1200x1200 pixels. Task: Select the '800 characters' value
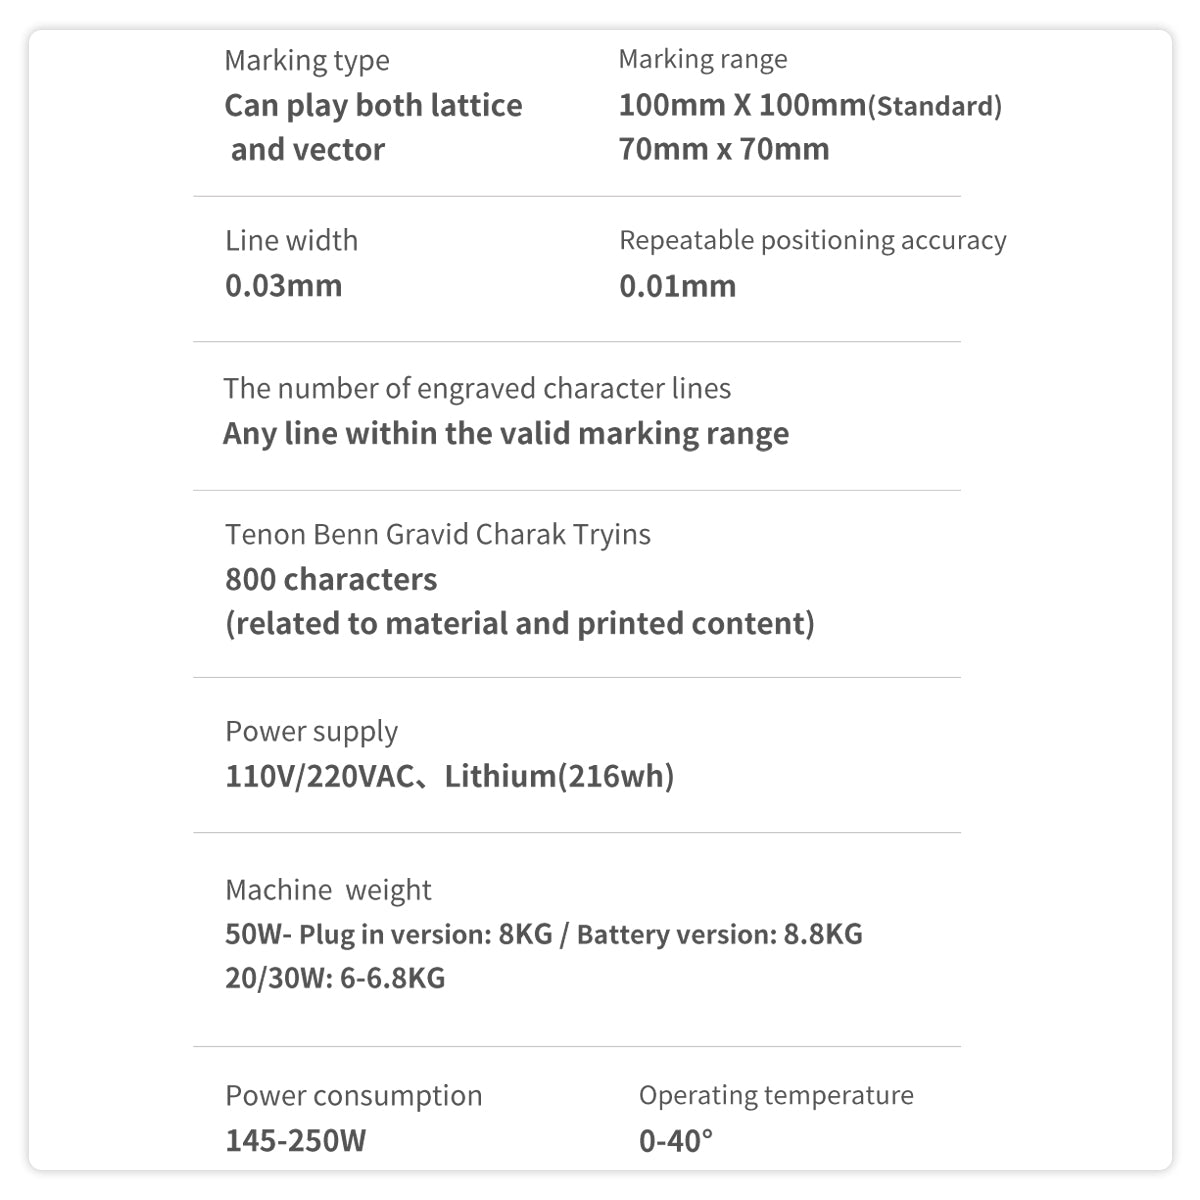331,580
